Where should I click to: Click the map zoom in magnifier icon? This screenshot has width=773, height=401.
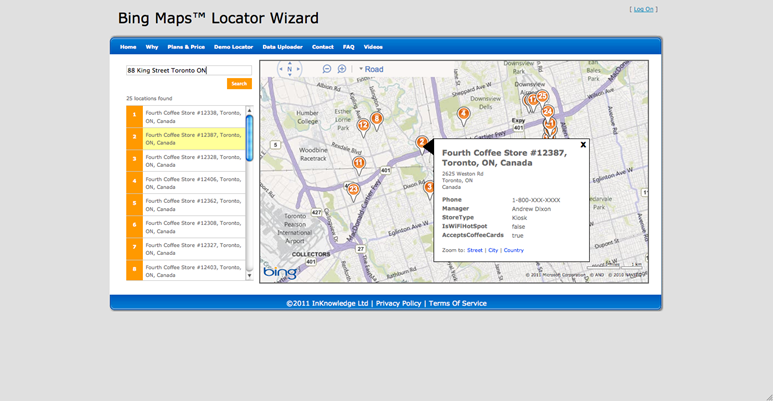point(342,69)
